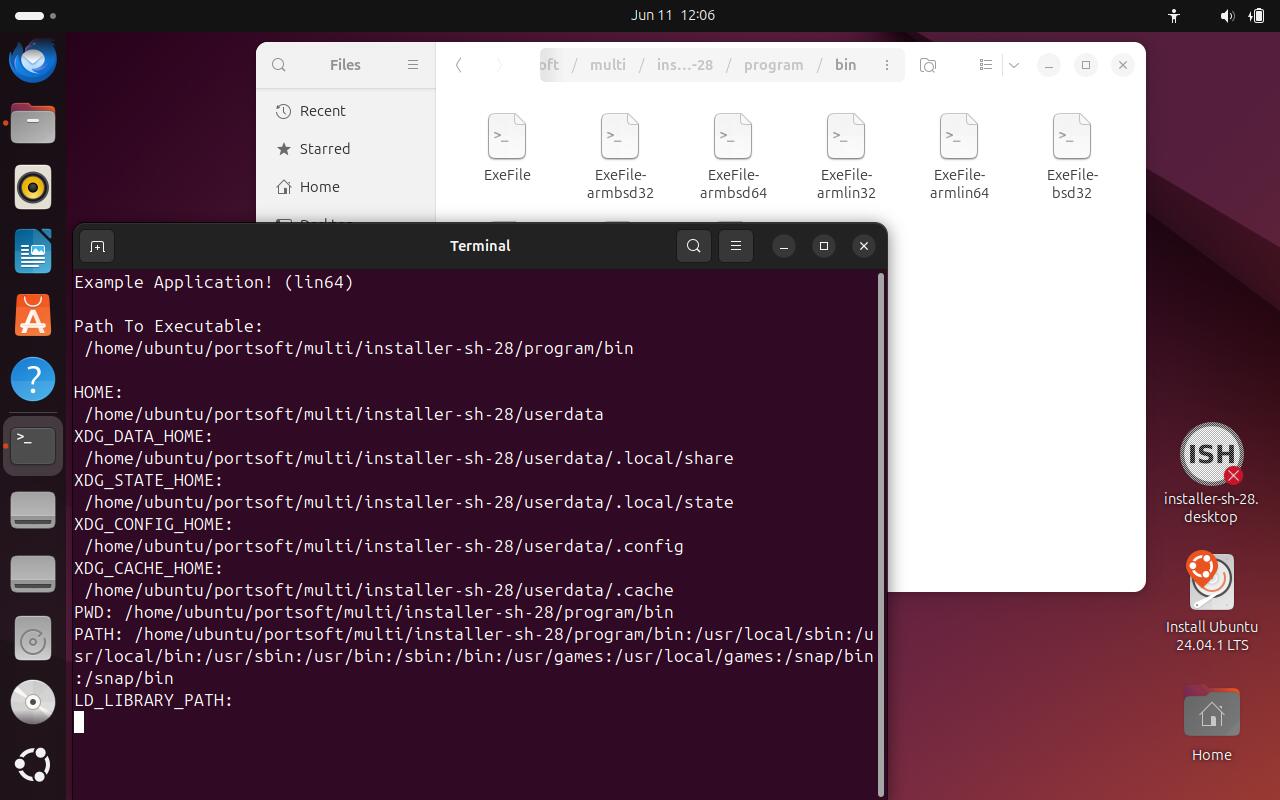Image resolution: width=1280 pixels, height=800 pixels.
Task: Click the Terminal vertical scrollbar
Action: 880,533
